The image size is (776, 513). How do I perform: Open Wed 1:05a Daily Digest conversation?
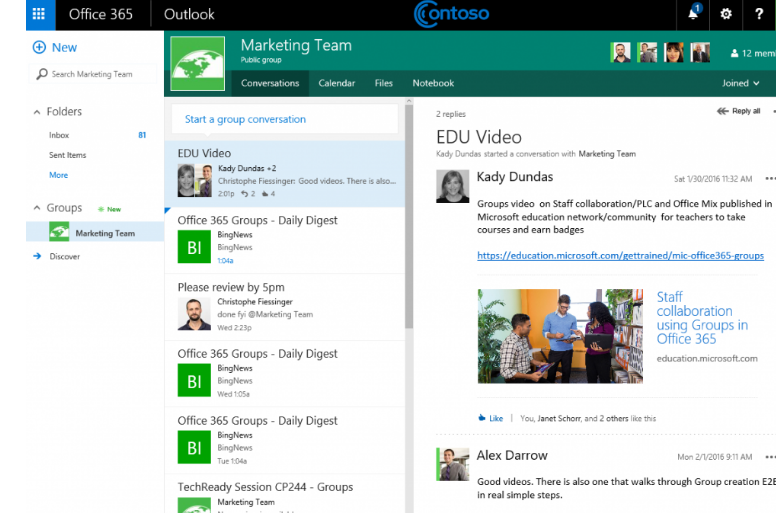285,373
